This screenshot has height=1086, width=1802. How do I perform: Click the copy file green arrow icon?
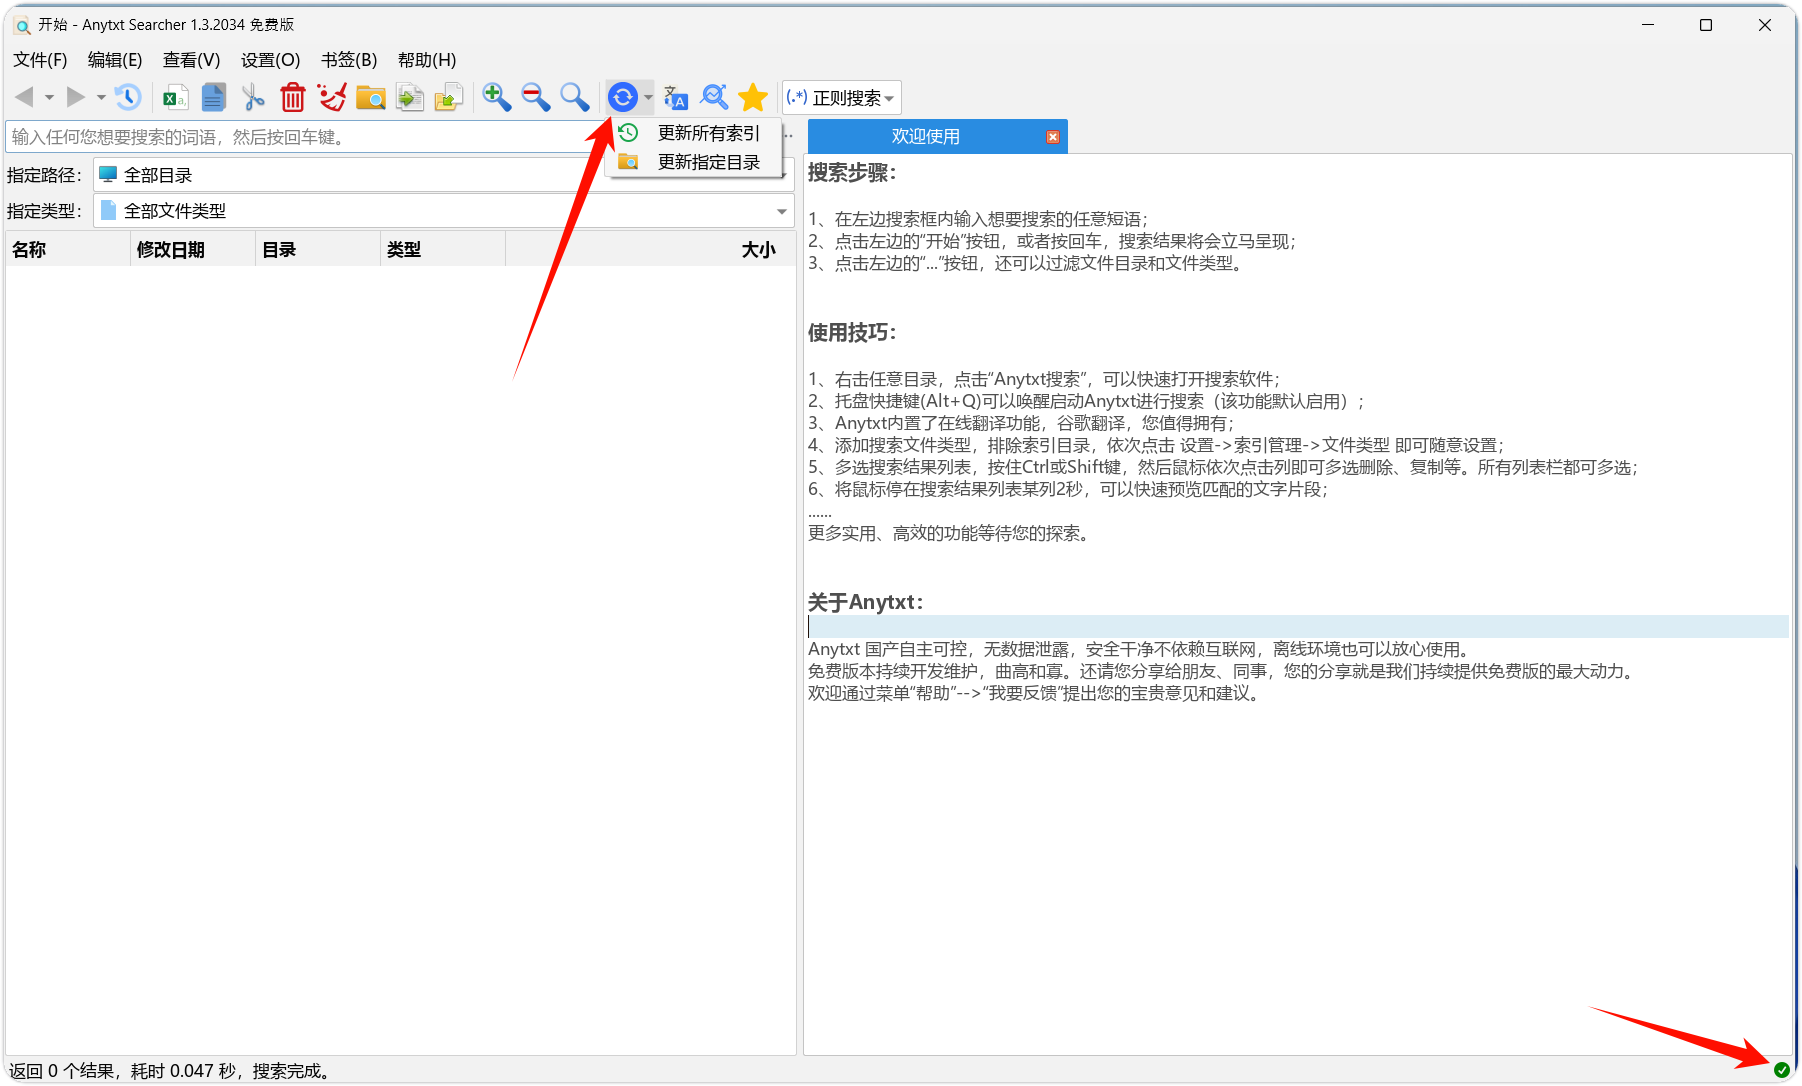tap(410, 97)
